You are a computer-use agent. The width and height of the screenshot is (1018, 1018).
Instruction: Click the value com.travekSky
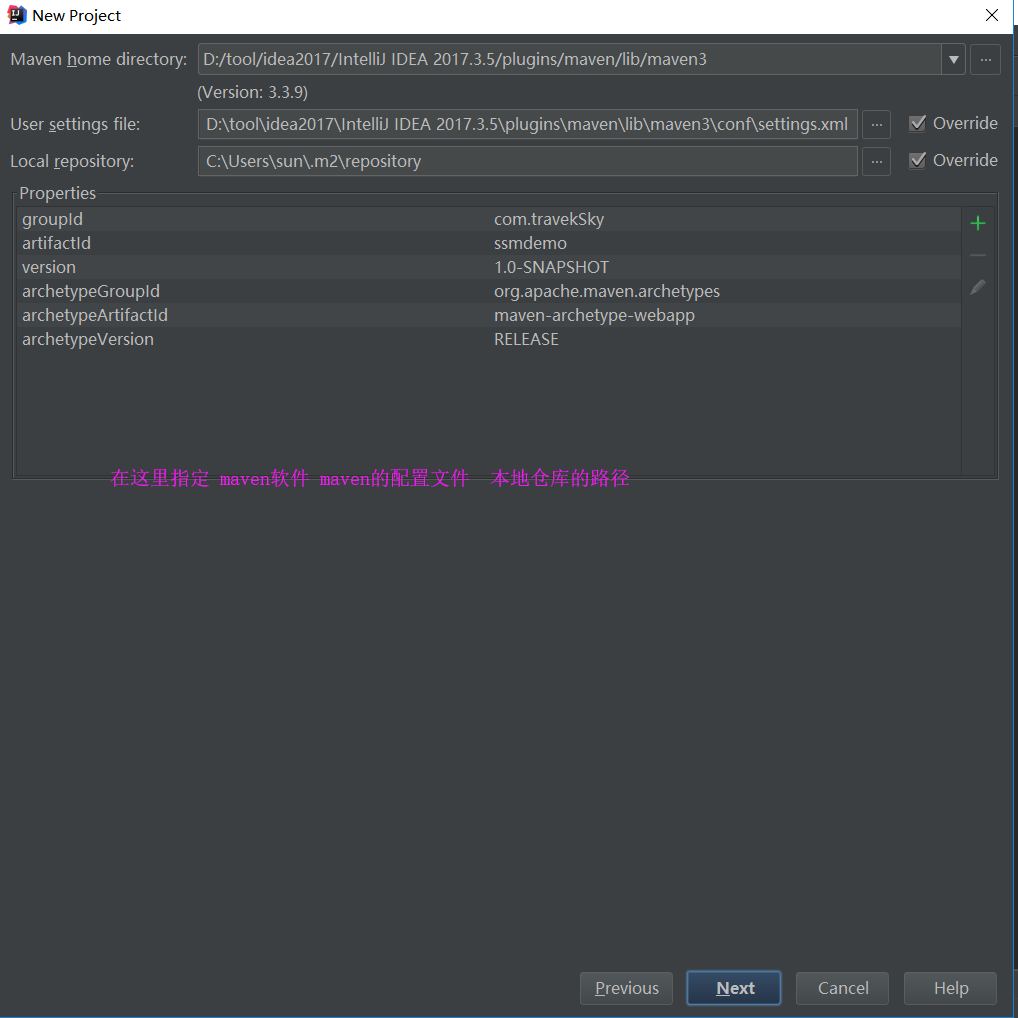tap(549, 219)
